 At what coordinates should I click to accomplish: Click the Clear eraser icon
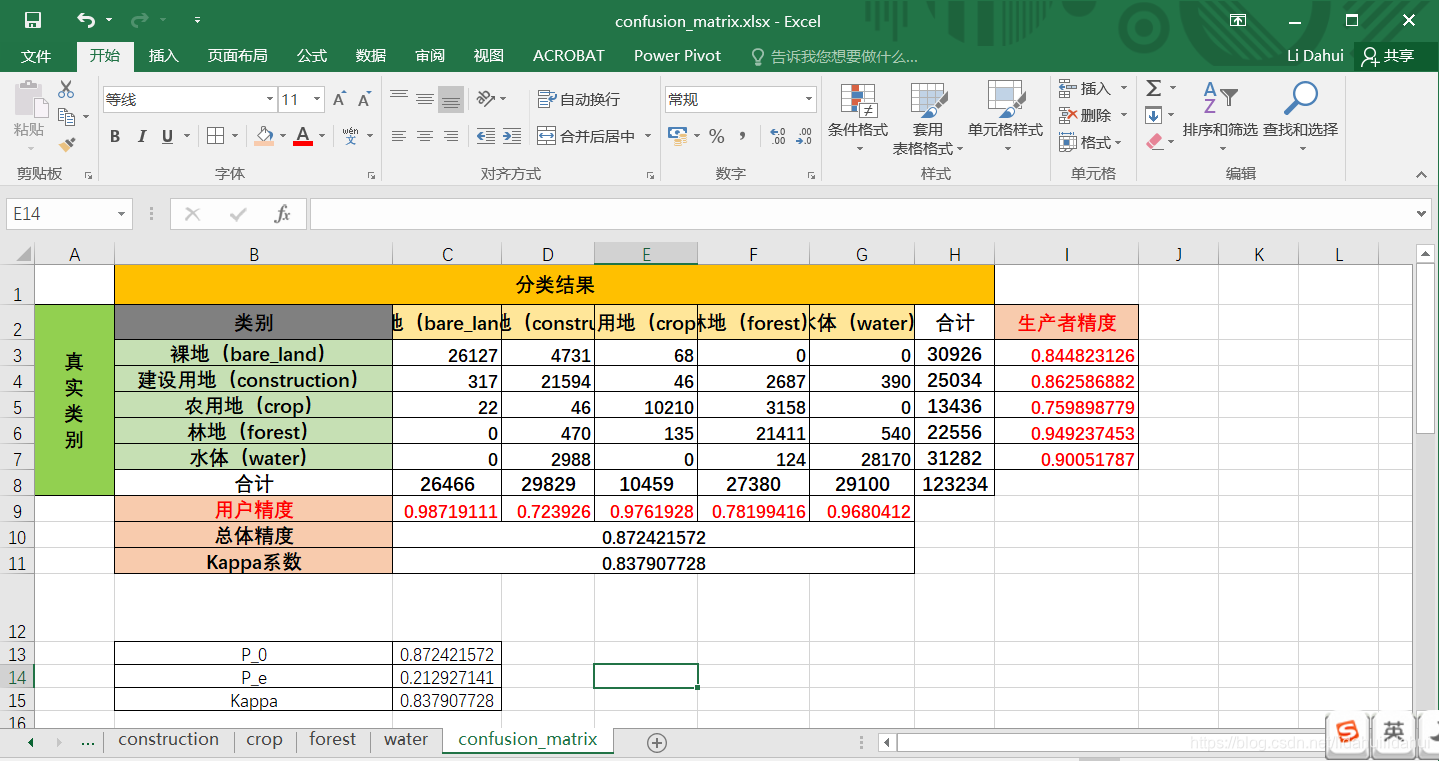pos(1154,142)
